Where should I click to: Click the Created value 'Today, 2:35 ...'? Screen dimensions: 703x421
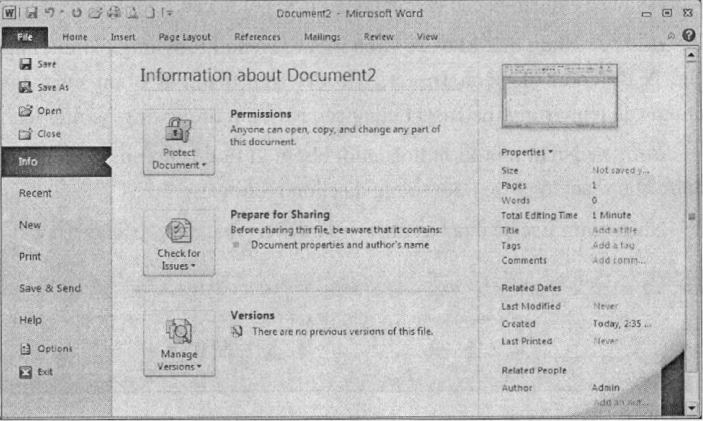coord(622,324)
